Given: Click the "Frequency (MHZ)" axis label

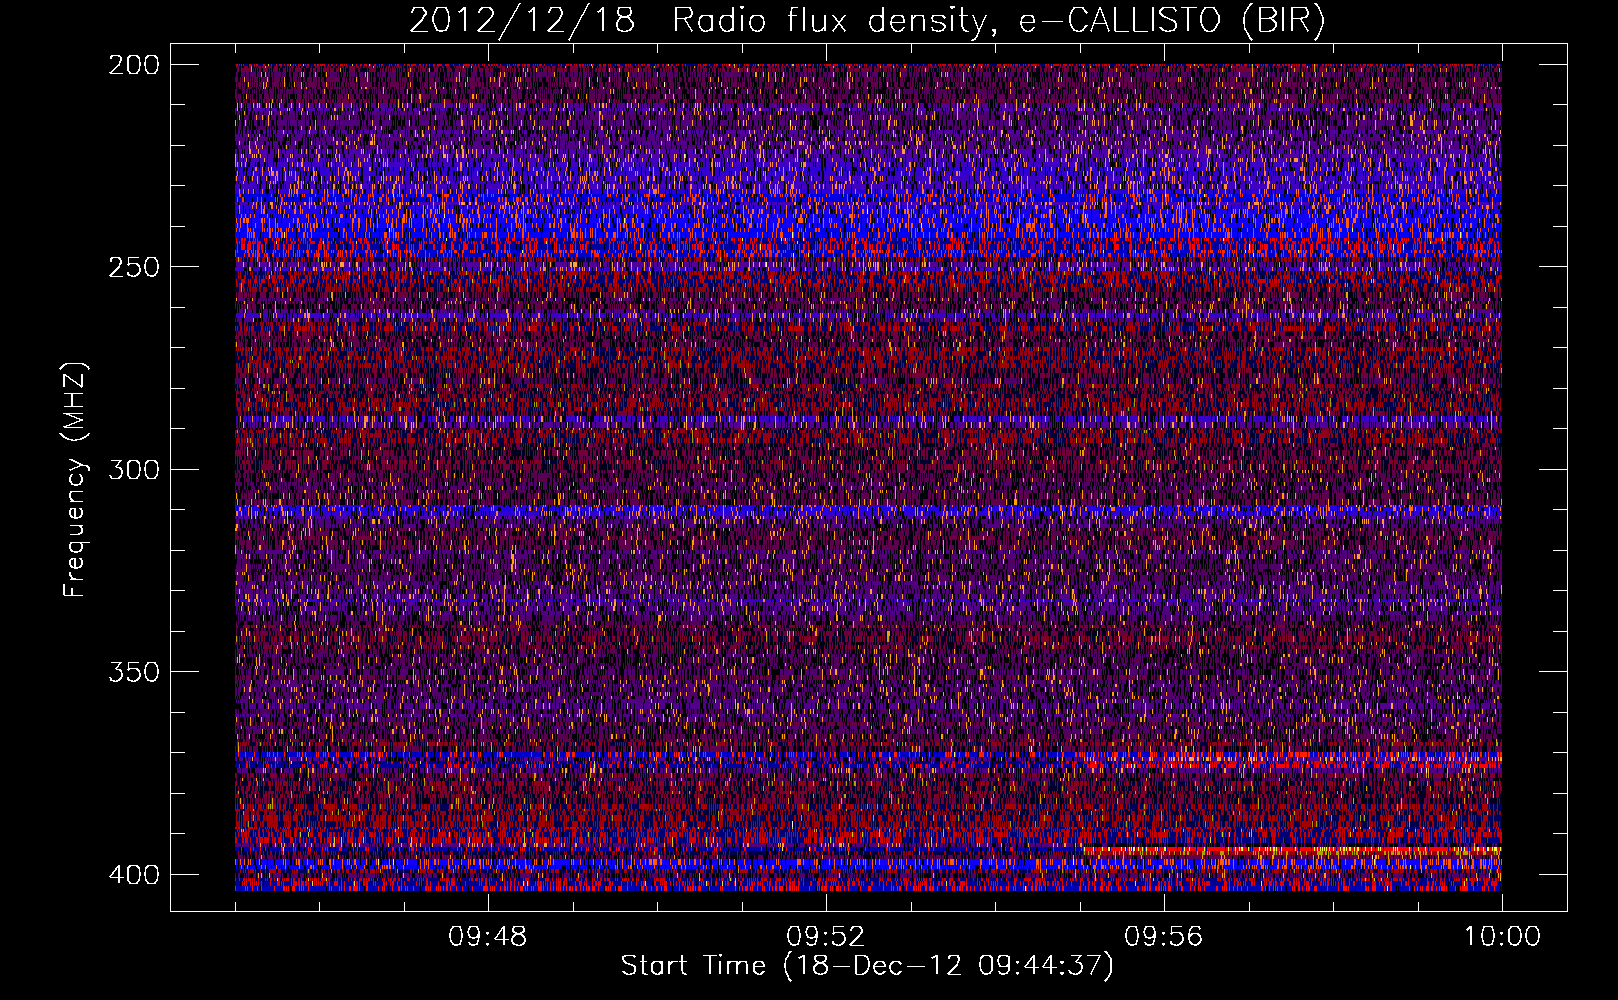Looking at the screenshot, I should click(75, 480).
